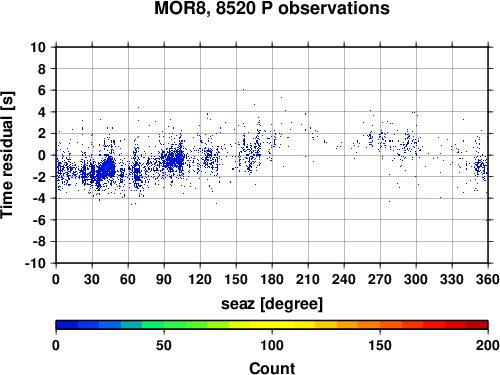This screenshot has height=375, width=500.
Task: Click the seaz [degree] axis label
Action: (x=272, y=304)
